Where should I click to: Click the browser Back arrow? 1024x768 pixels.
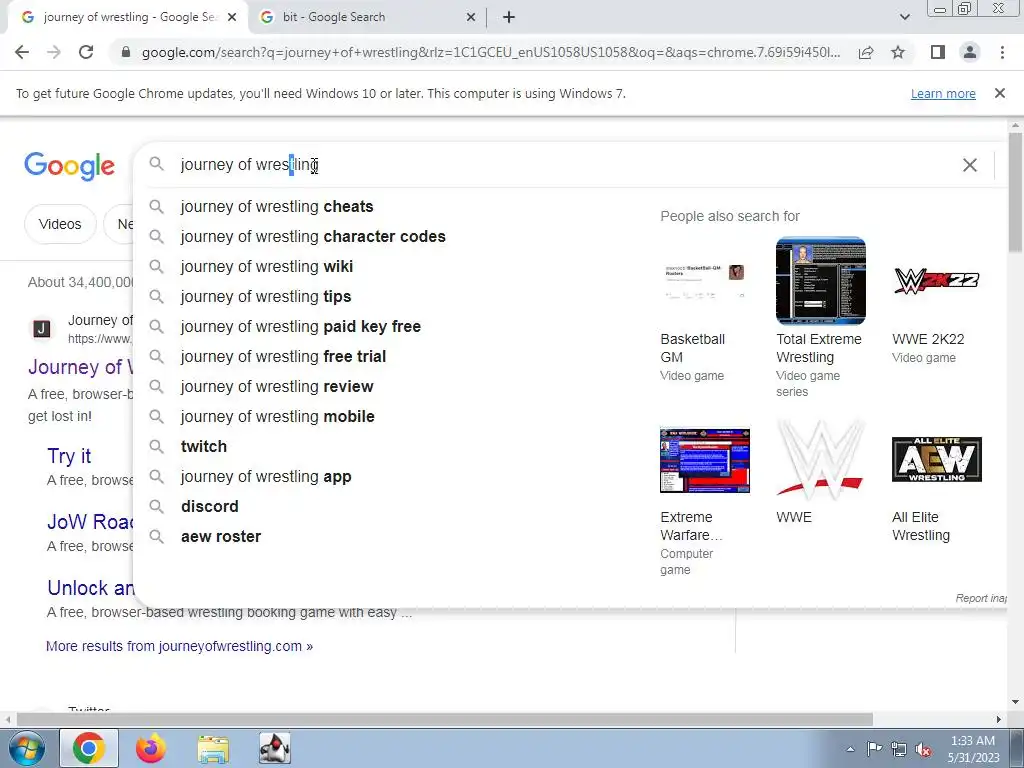pos(22,52)
